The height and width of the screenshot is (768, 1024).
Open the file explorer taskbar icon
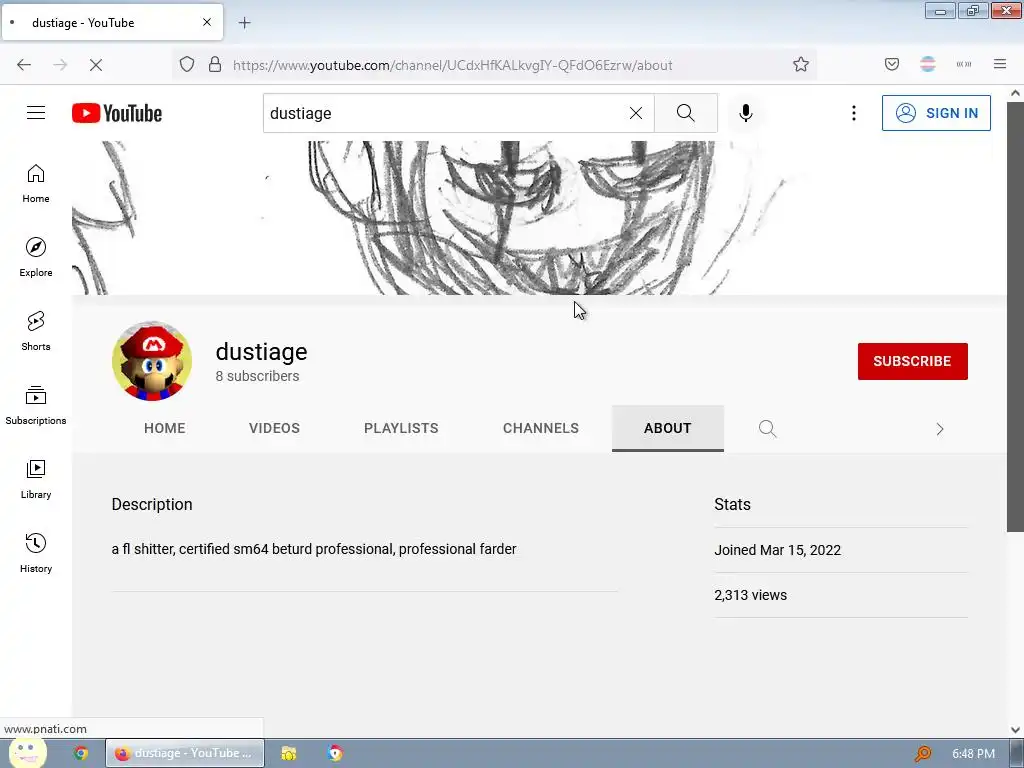point(289,753)
